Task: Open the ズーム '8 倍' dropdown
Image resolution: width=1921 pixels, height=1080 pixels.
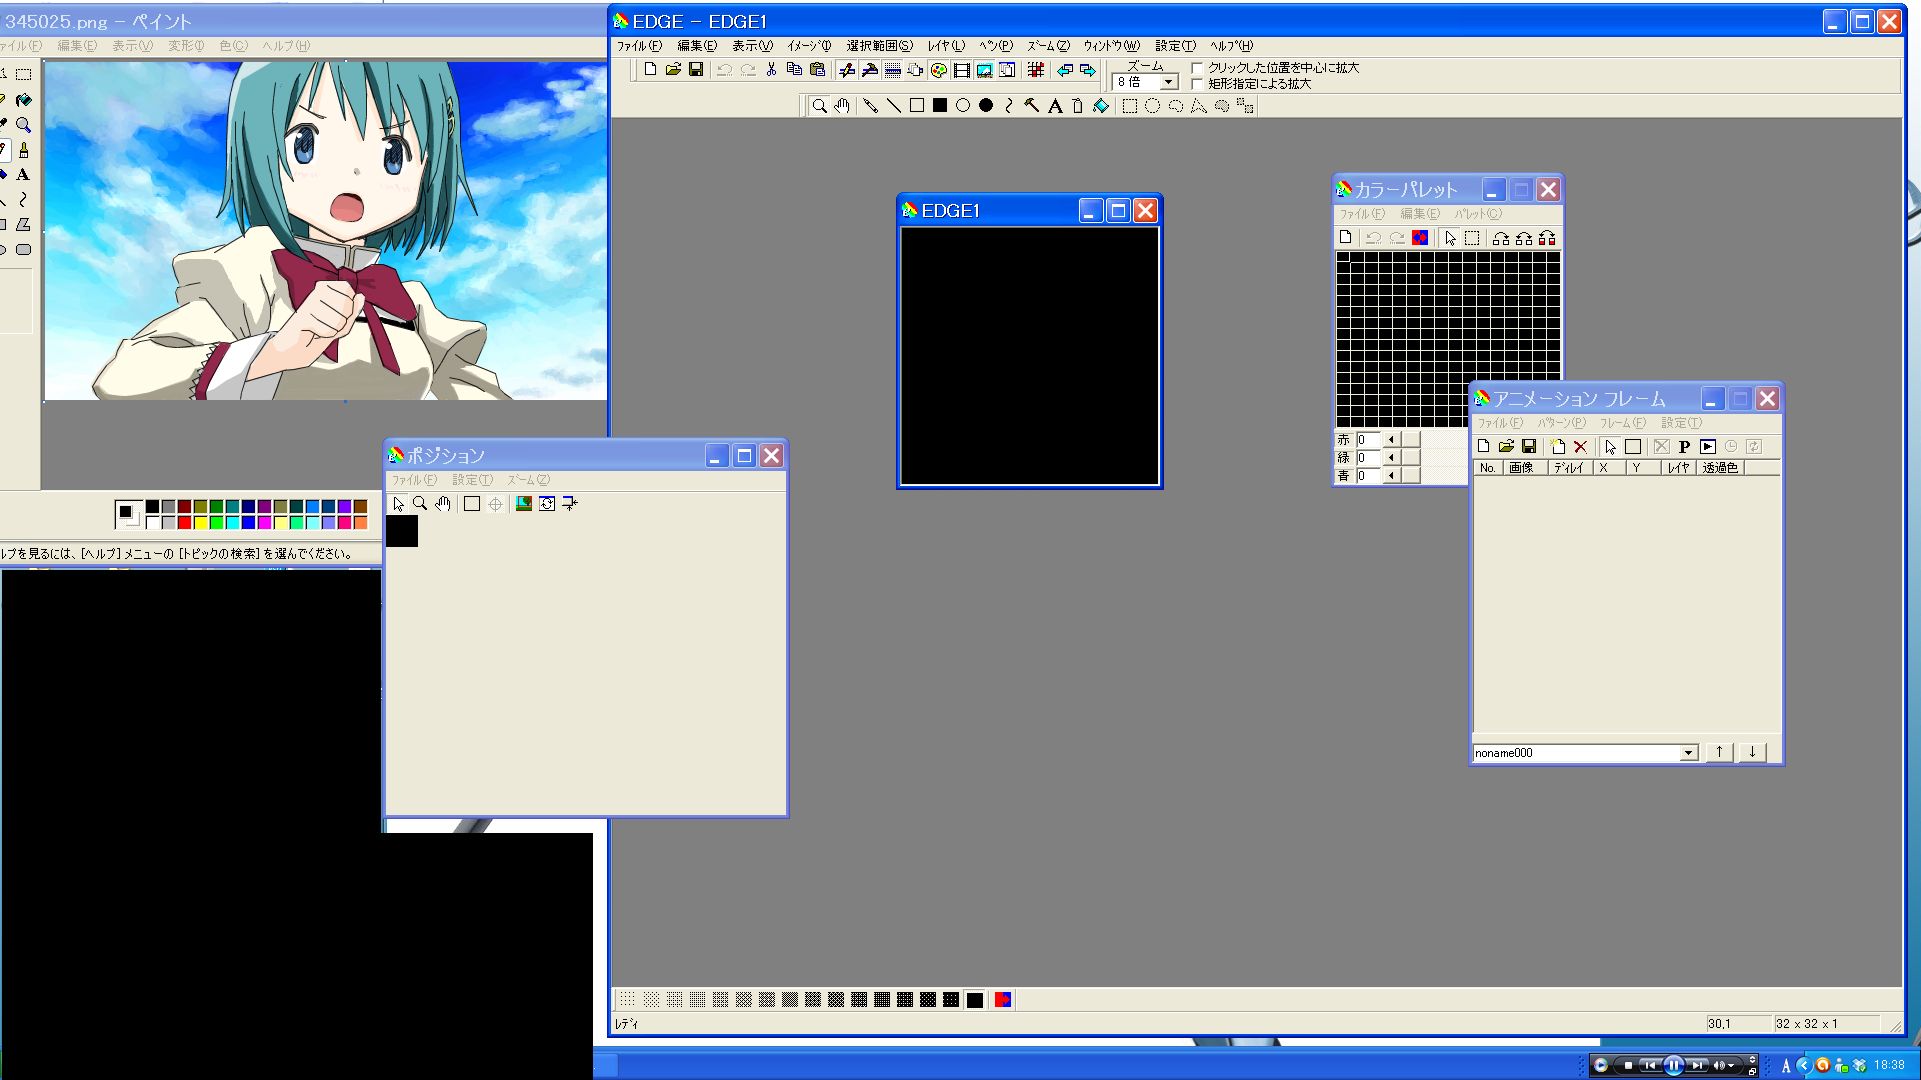Action: click(x=1168, y=82)
